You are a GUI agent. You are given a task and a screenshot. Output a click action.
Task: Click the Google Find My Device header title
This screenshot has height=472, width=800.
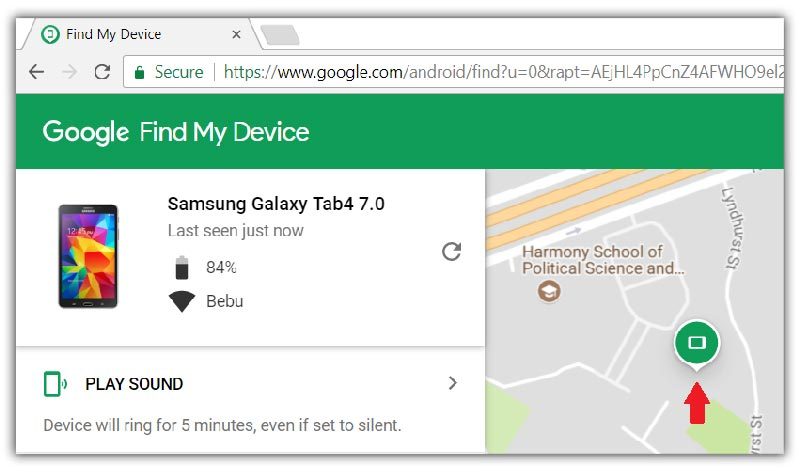click(x=176, y=132)
